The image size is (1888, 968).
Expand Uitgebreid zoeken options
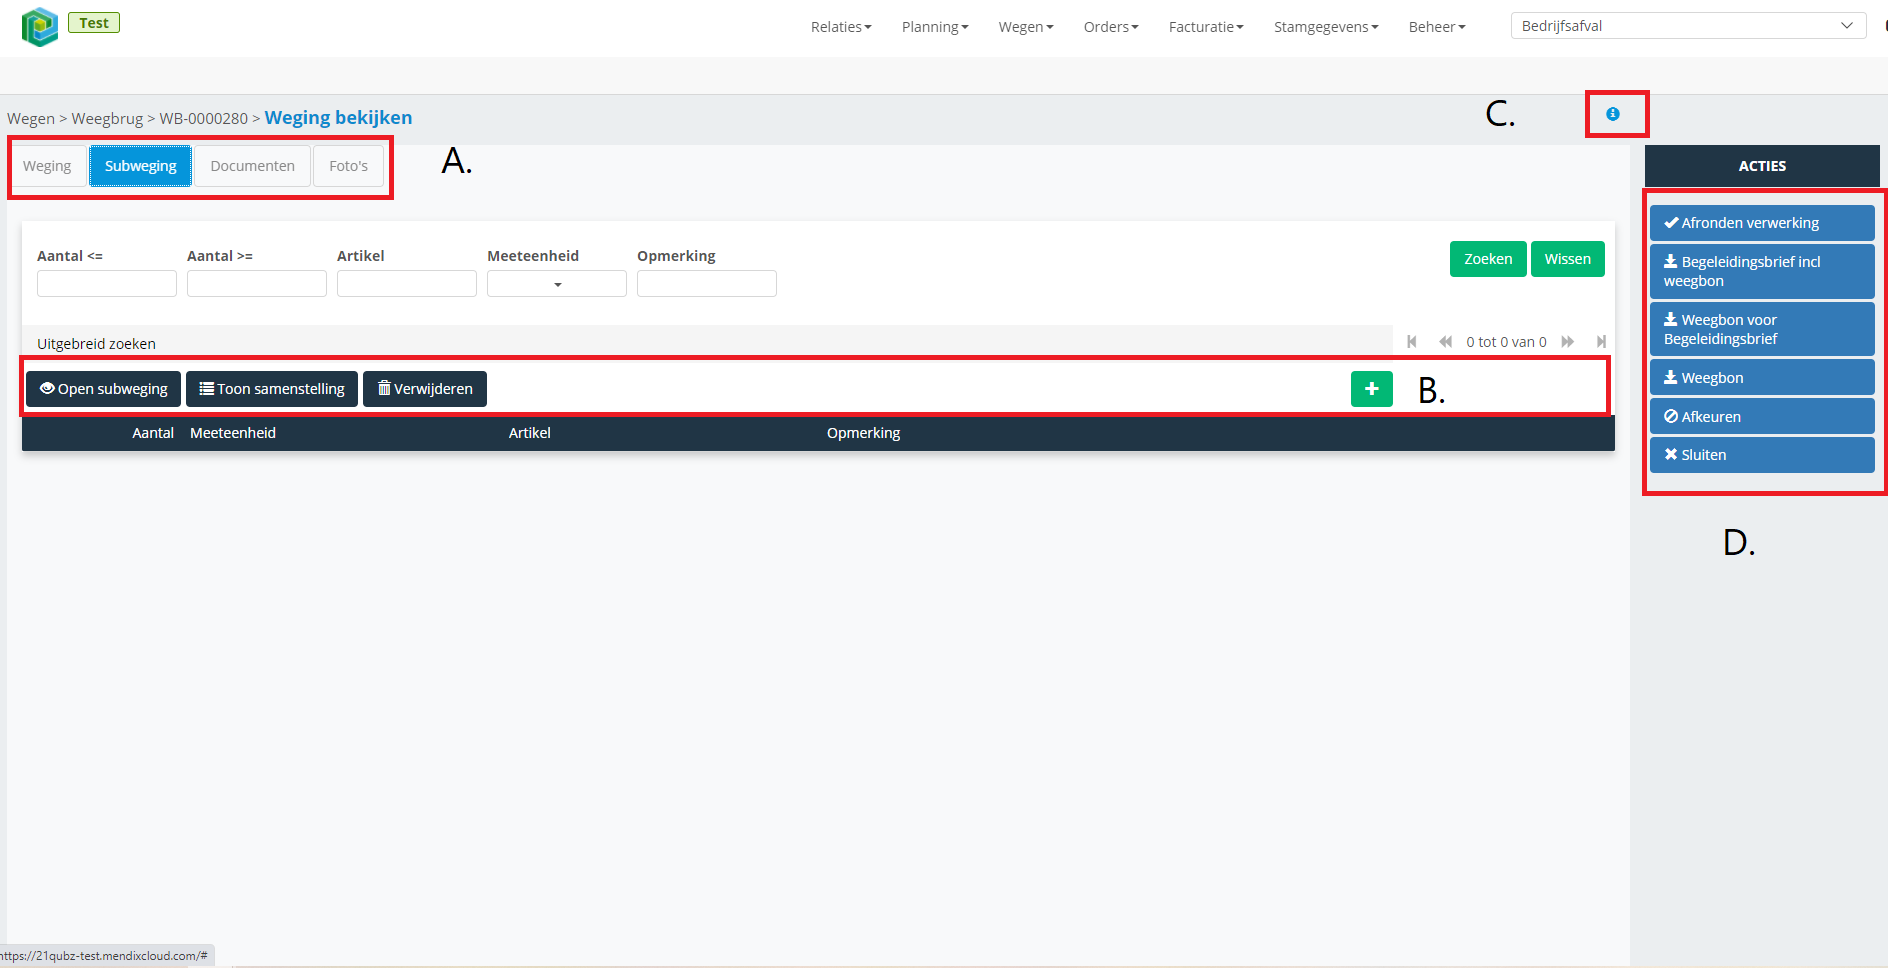pyautogui.click(x=96, y=344)
